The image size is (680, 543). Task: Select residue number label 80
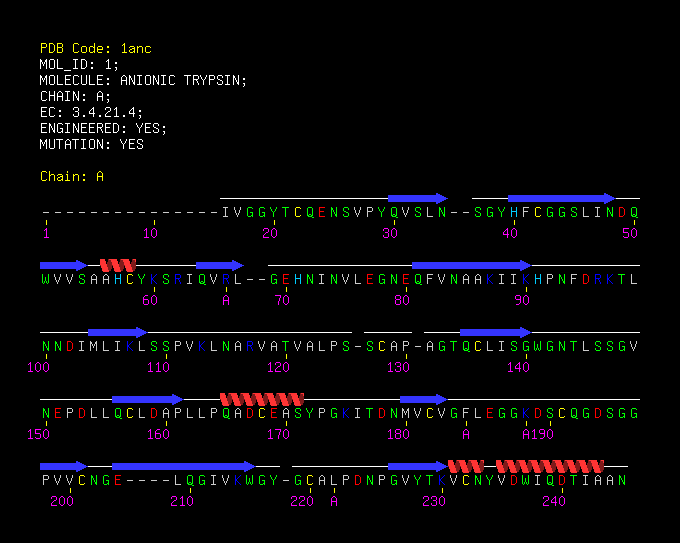pos(402,300)
